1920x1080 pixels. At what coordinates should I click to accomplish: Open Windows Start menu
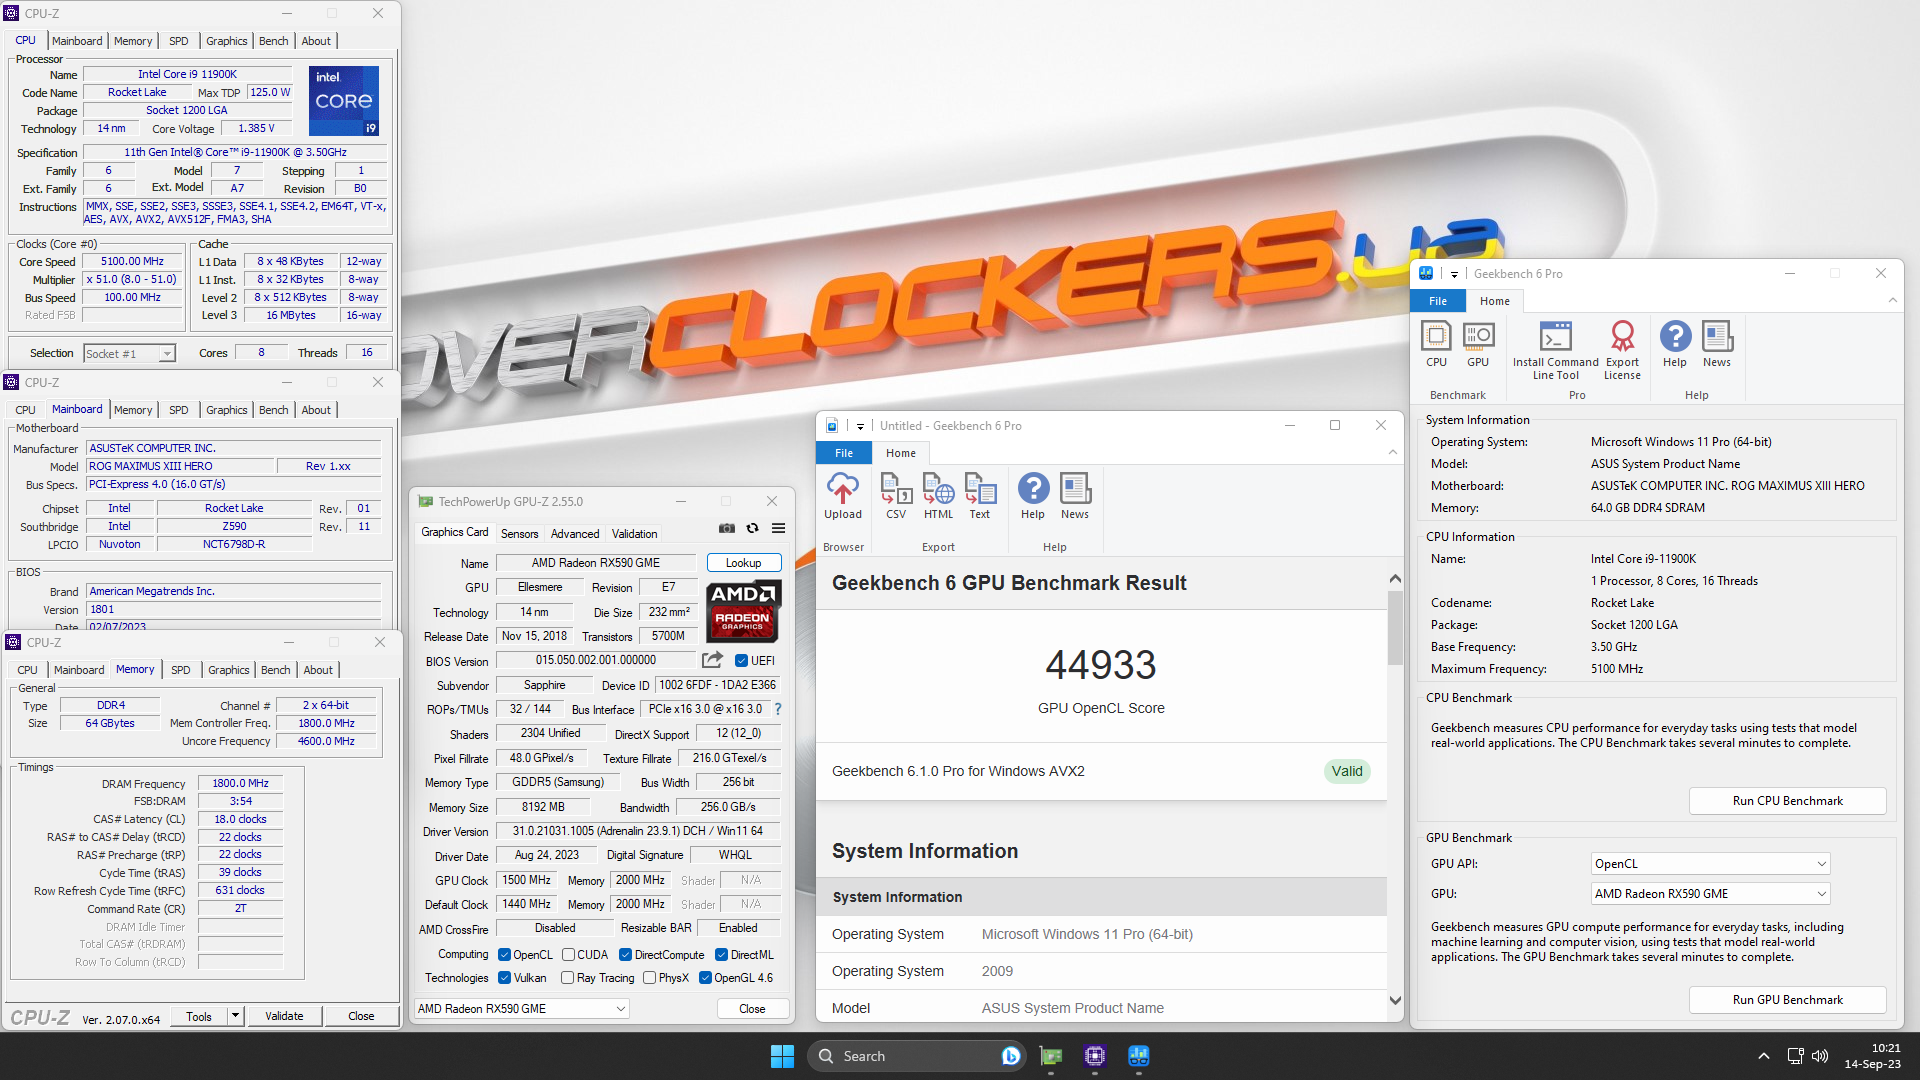(782, 1056)
